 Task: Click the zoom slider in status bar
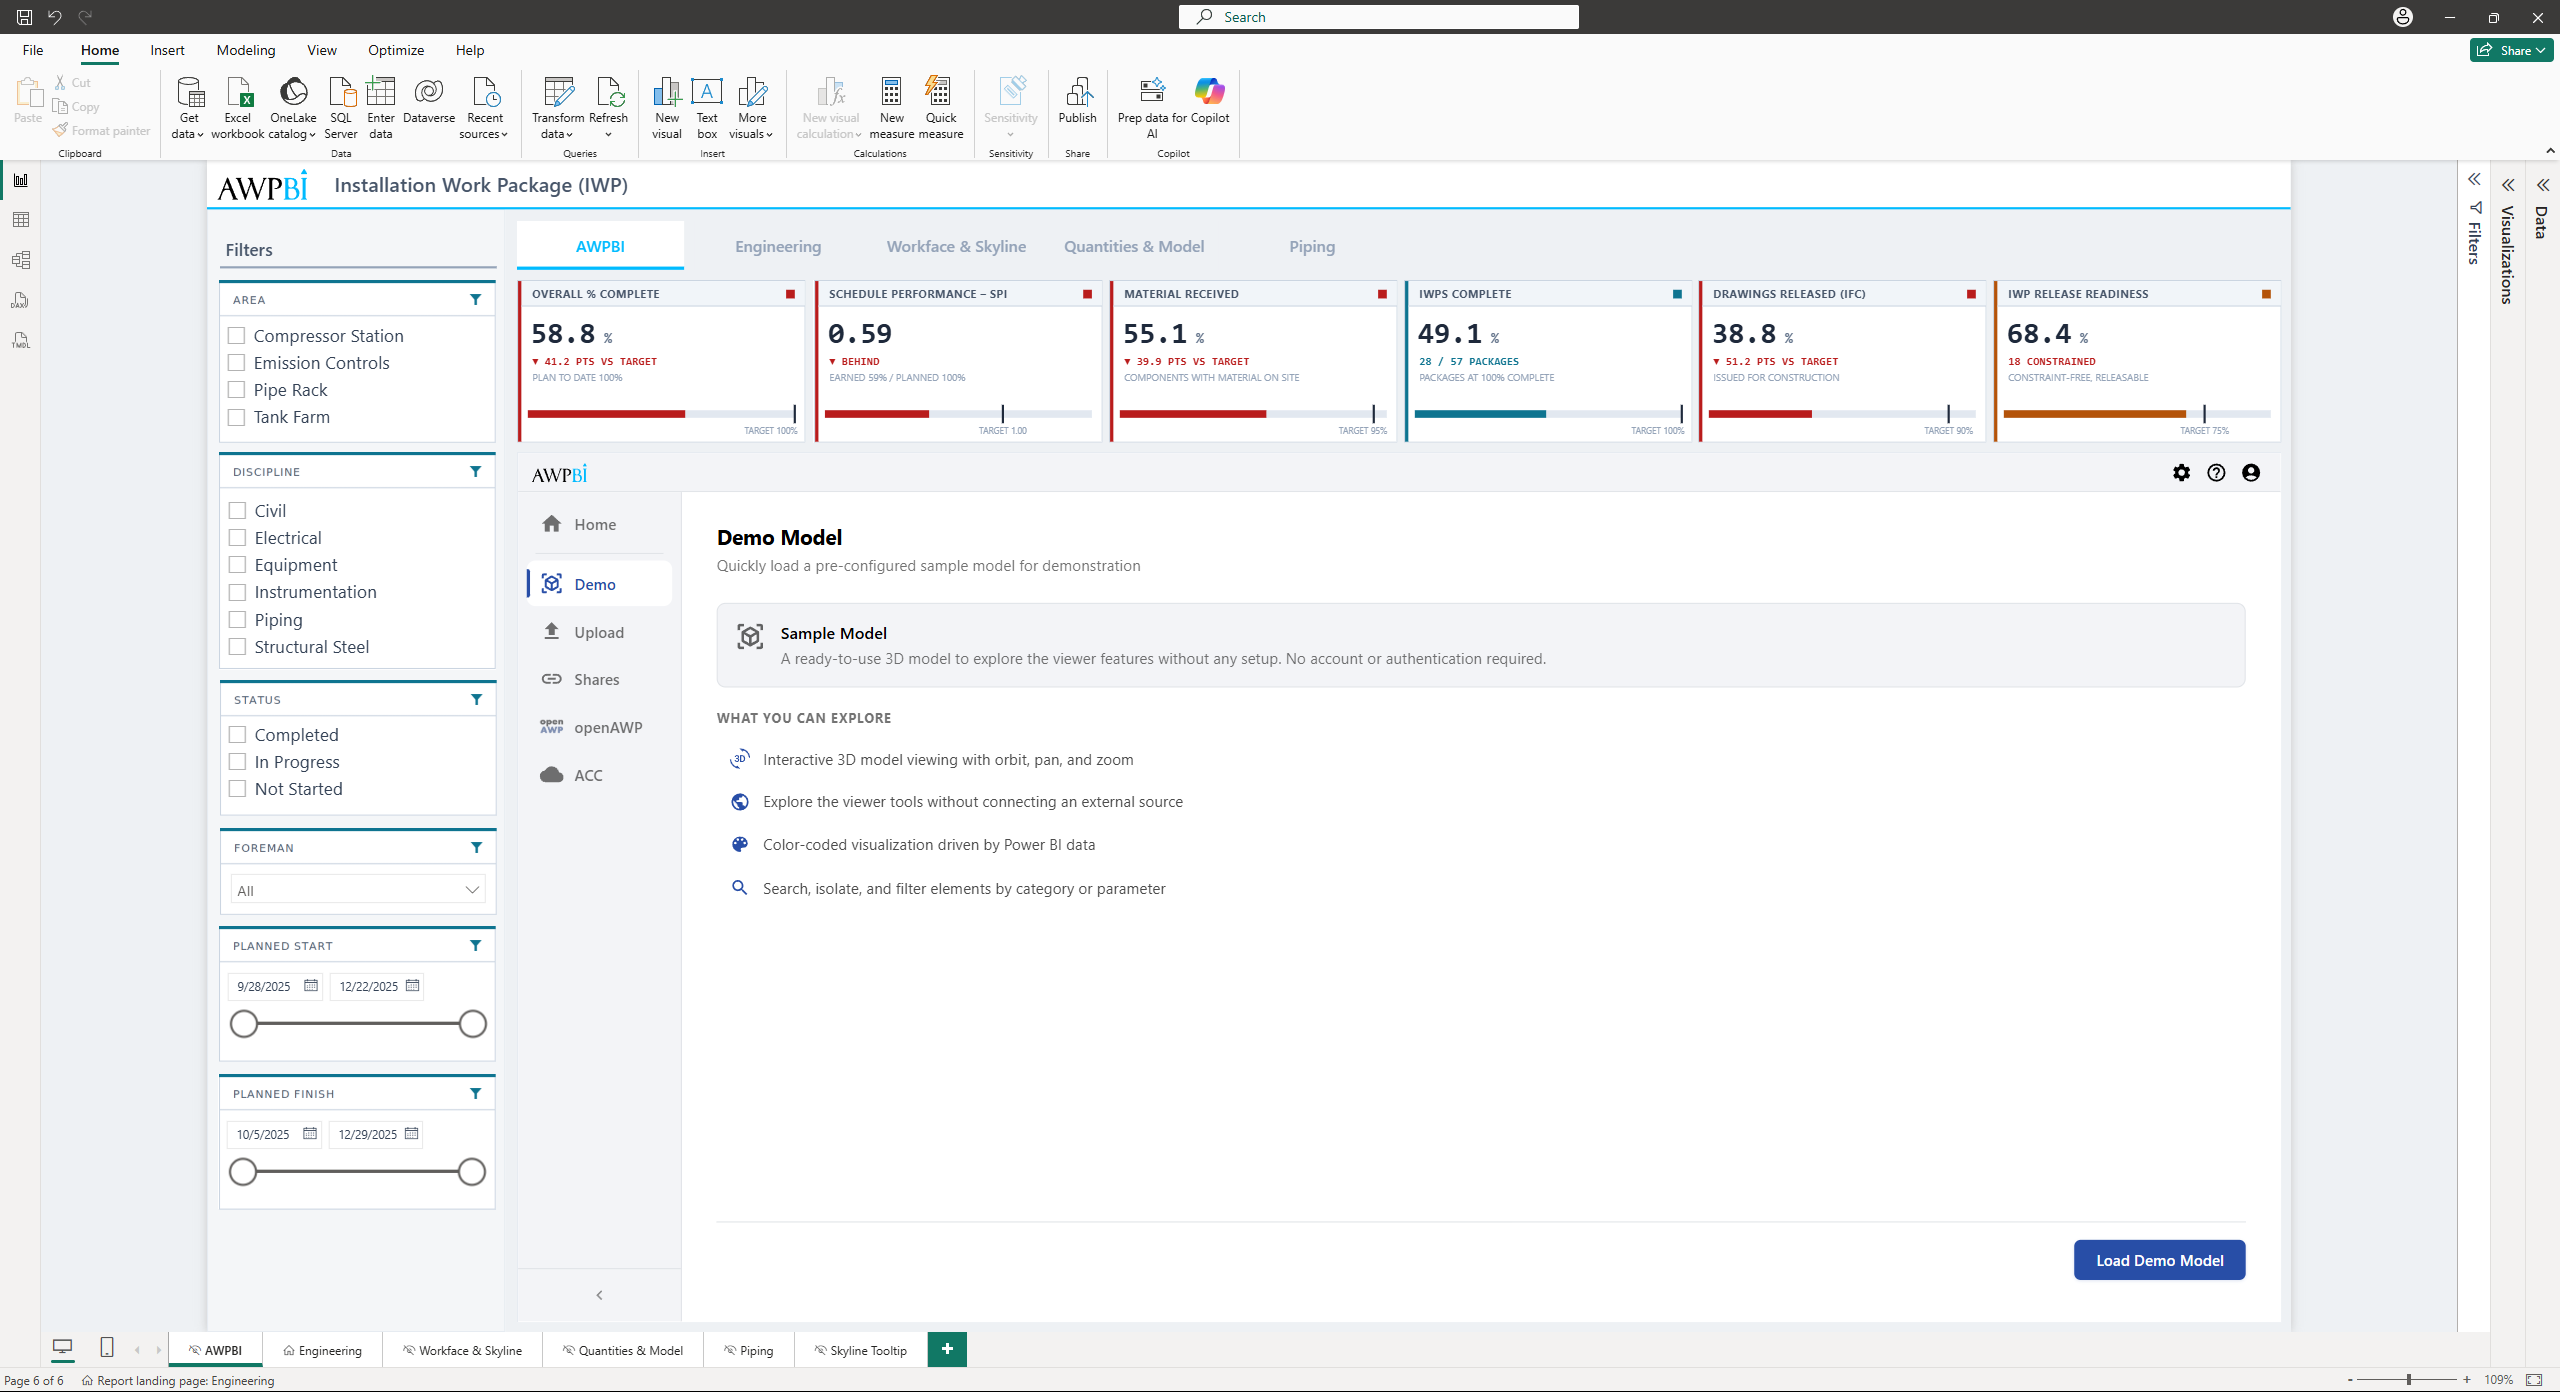point(2408,1380)
